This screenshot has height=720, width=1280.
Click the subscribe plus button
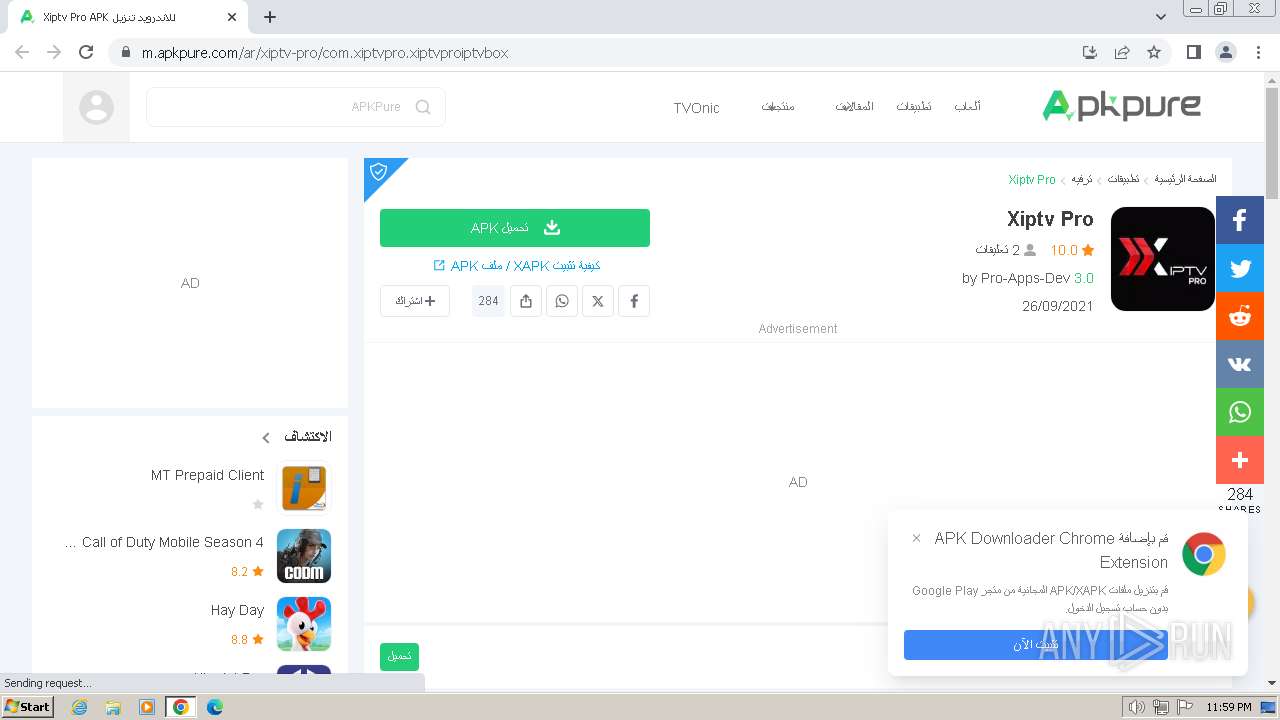point(415,301)
